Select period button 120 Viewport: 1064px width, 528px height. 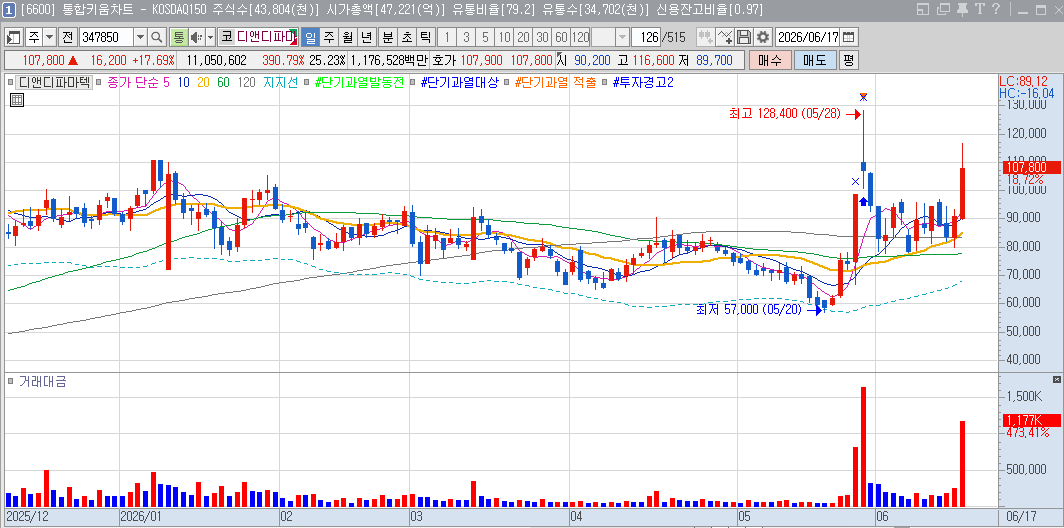(581, 37)
